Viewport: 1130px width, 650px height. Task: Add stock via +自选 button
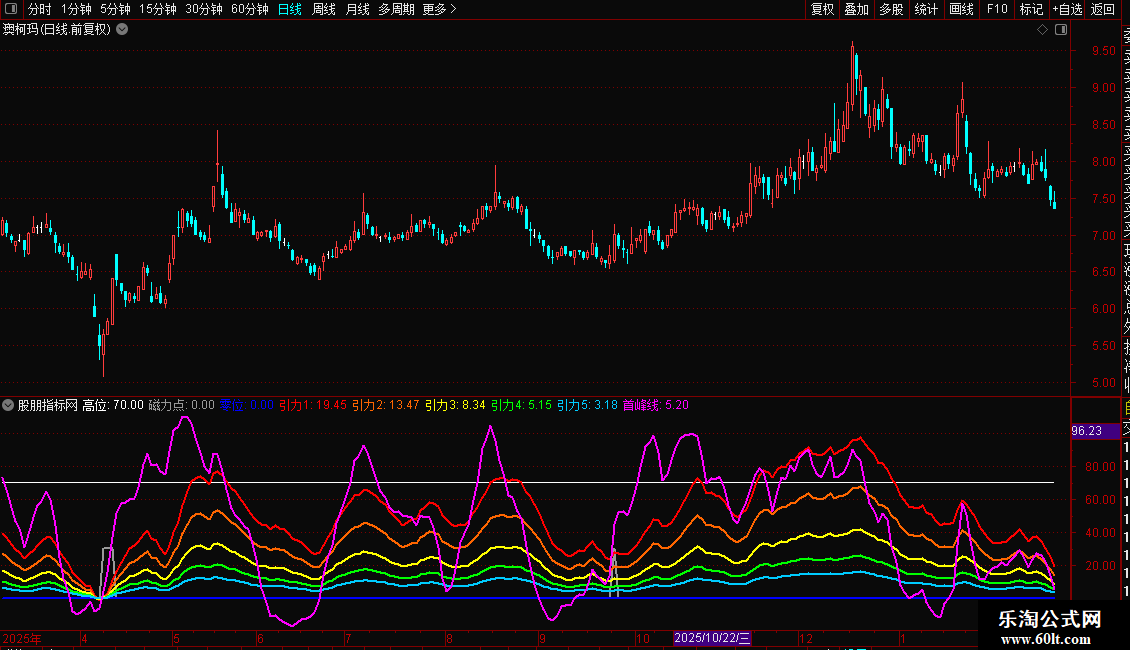[x=1067, y=9]
